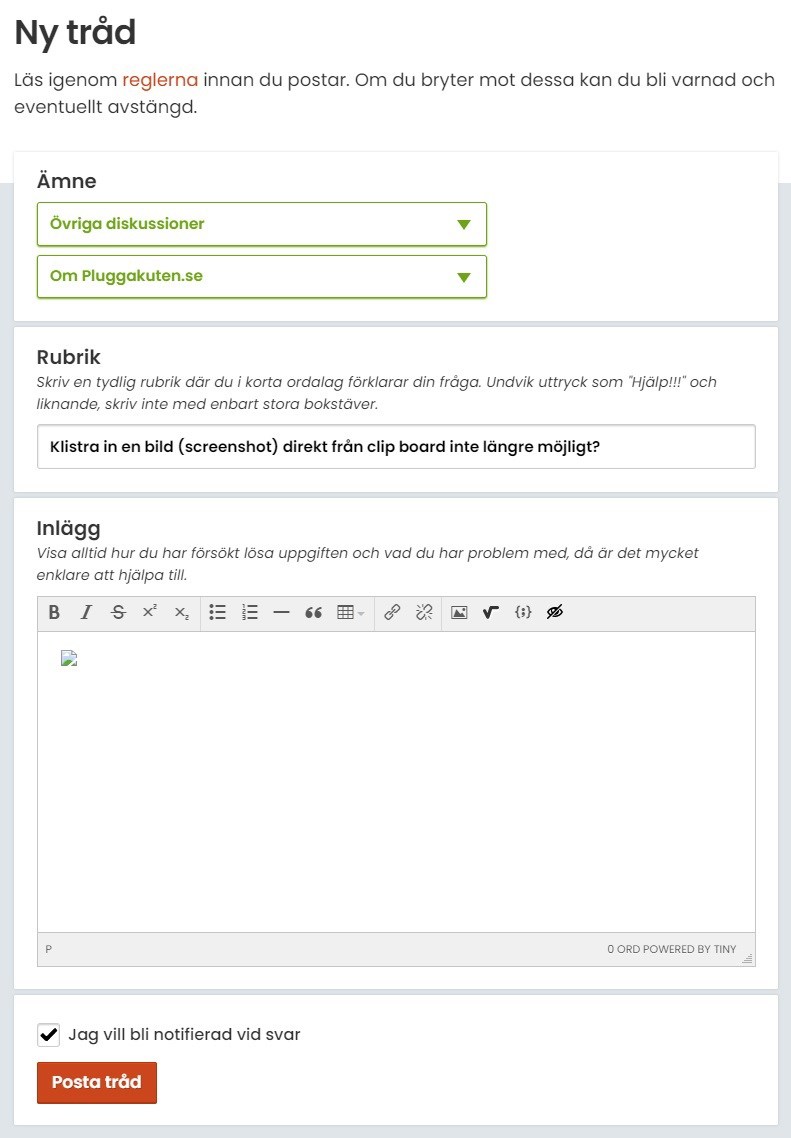Uncheck "Jag vill bli notifierad vid svar"
This screenshot has width=791, height=1138.
[48, 1034]
